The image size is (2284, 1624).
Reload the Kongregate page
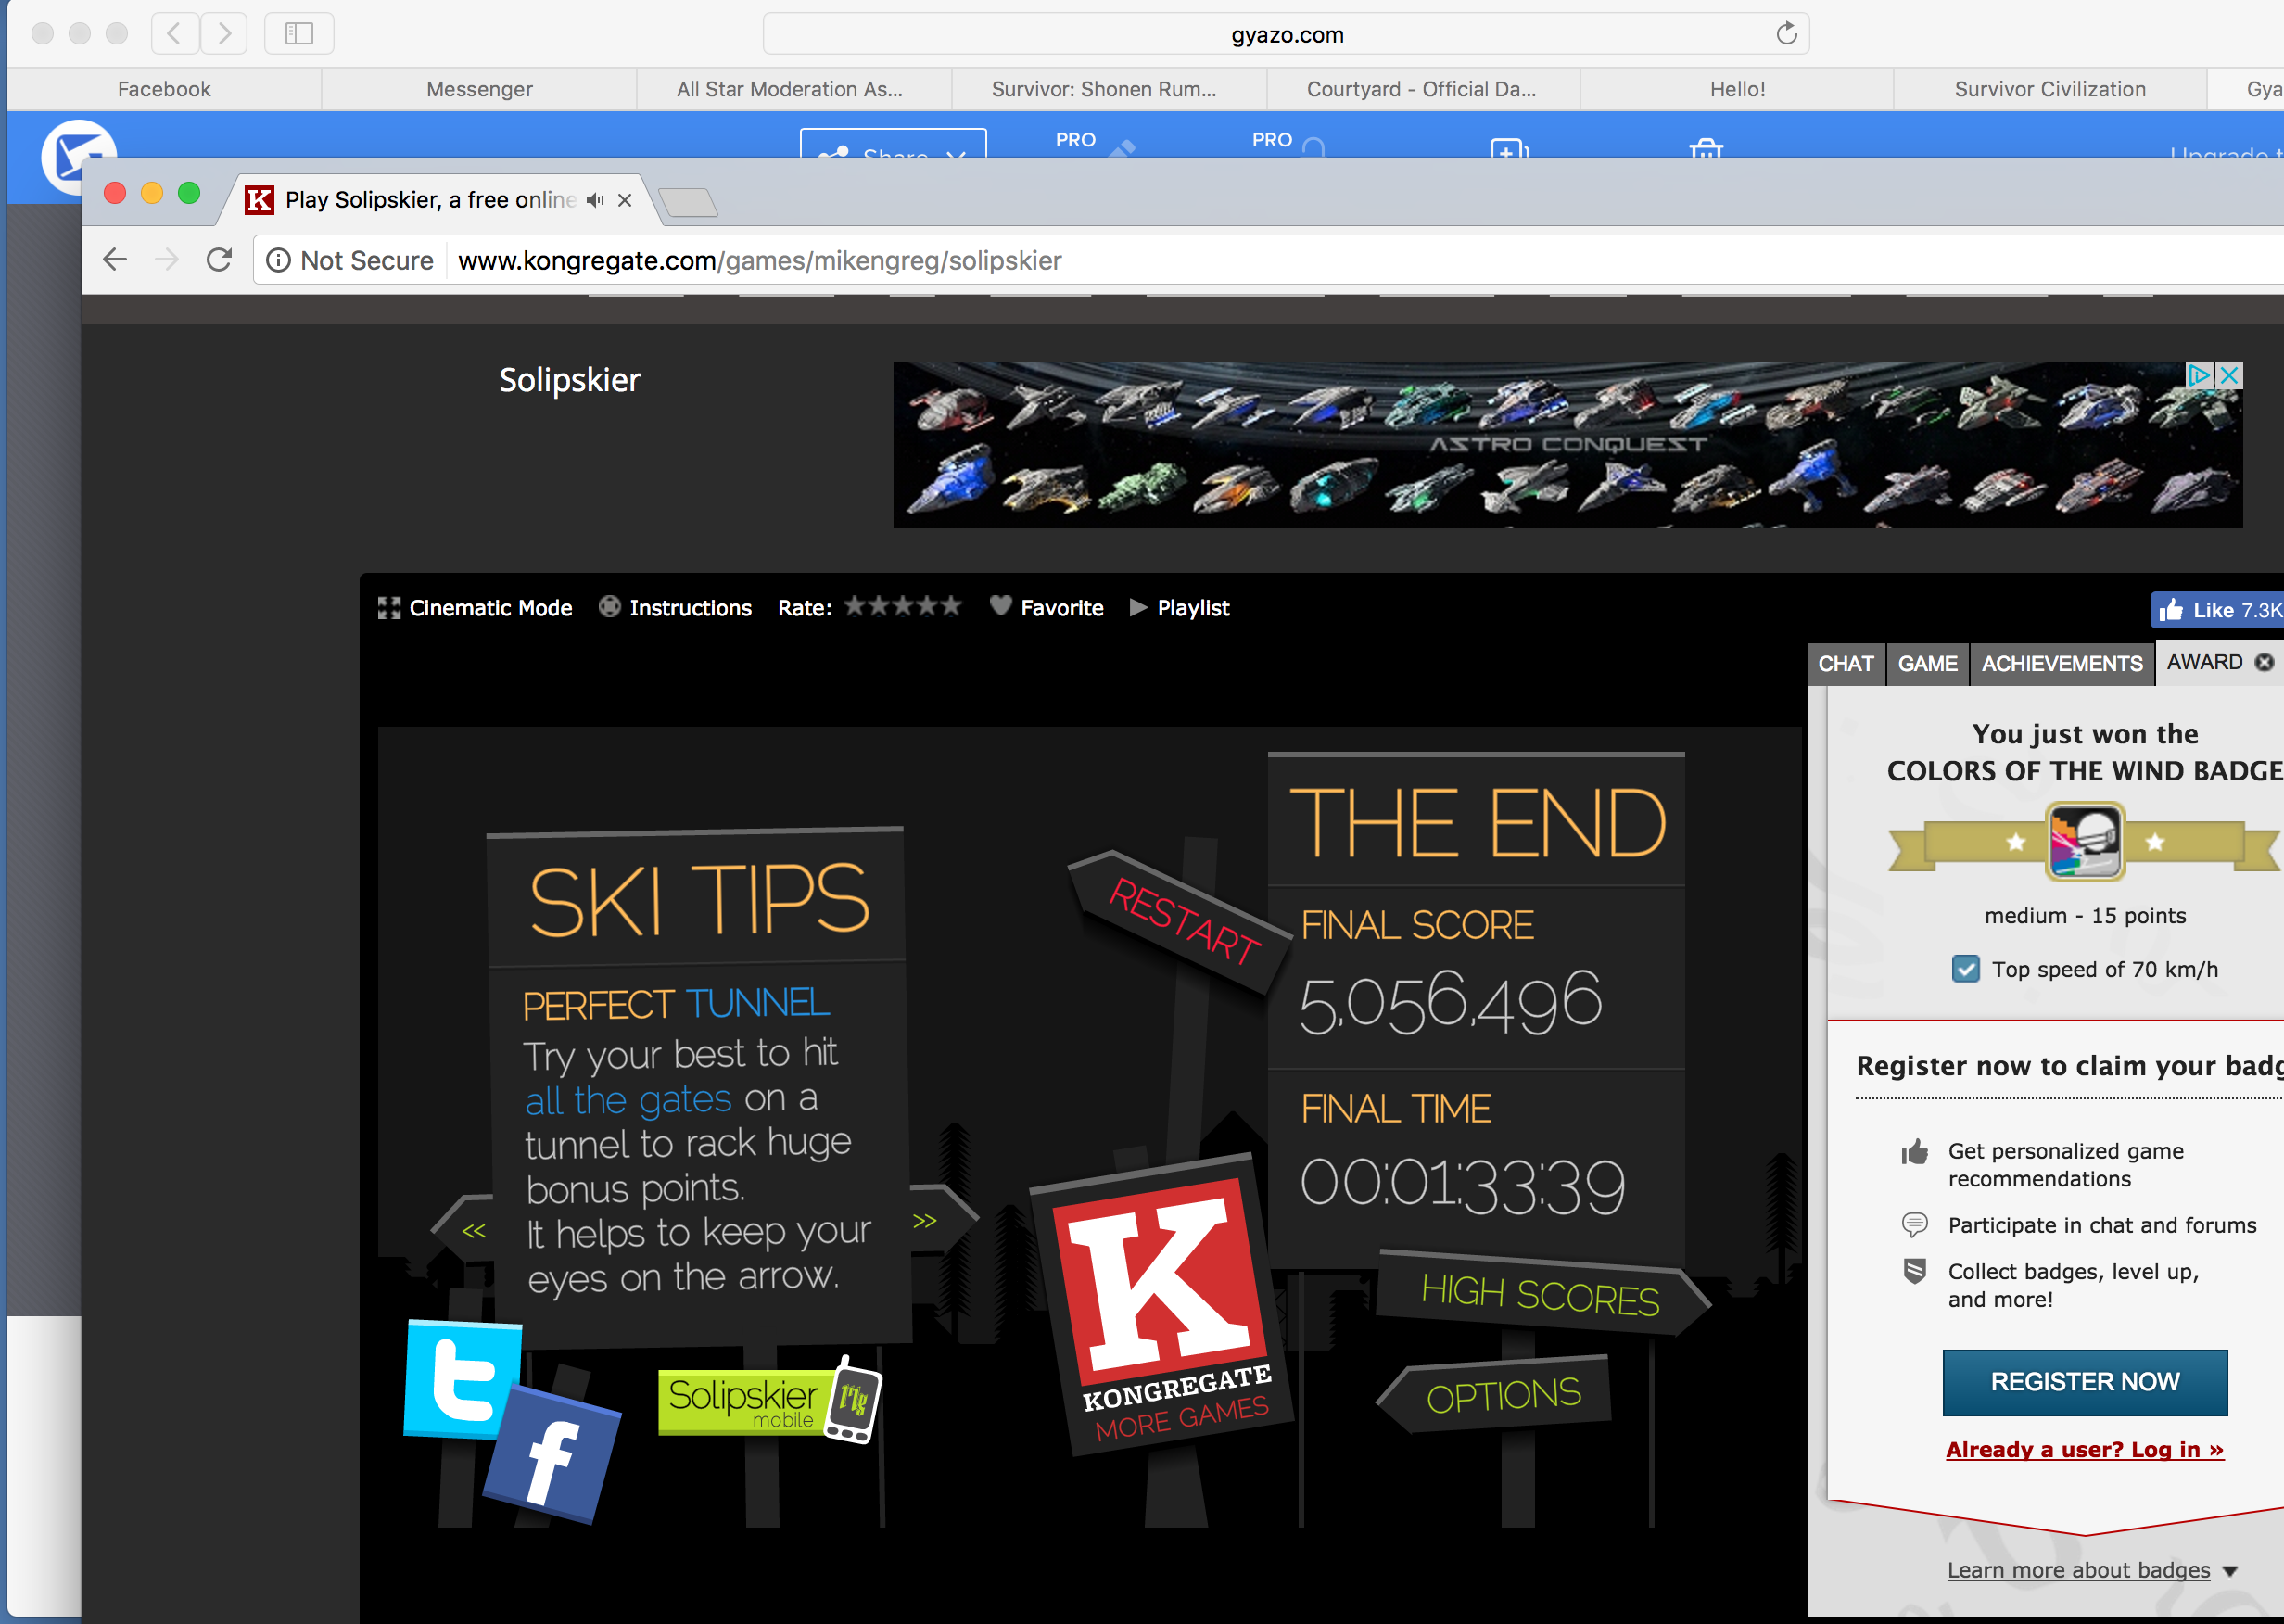219,261
